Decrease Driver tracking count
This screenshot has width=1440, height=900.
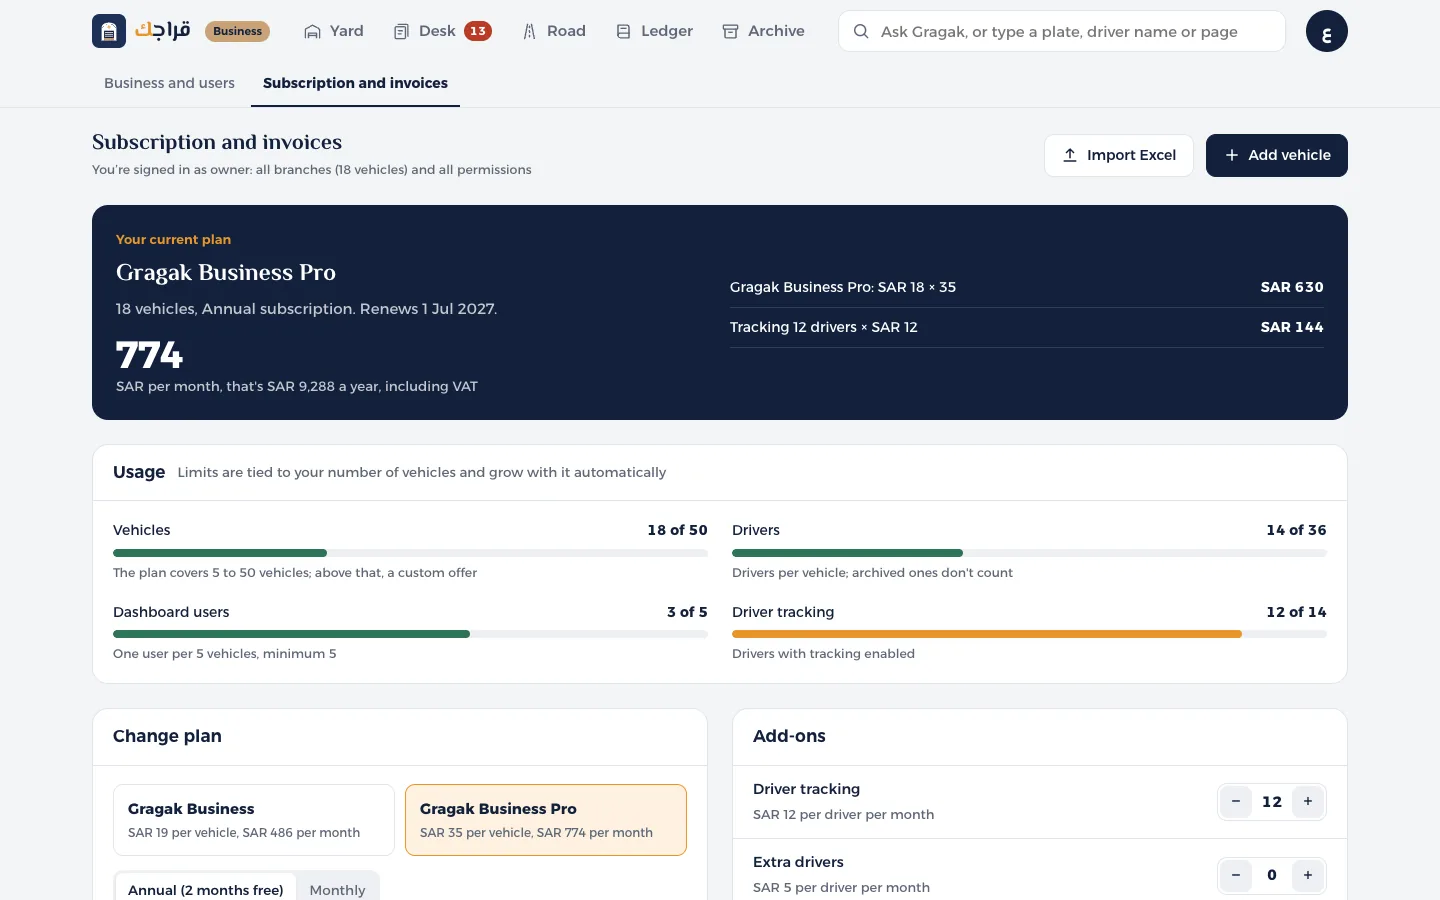pyautogui.click(x=1236, y=801)
